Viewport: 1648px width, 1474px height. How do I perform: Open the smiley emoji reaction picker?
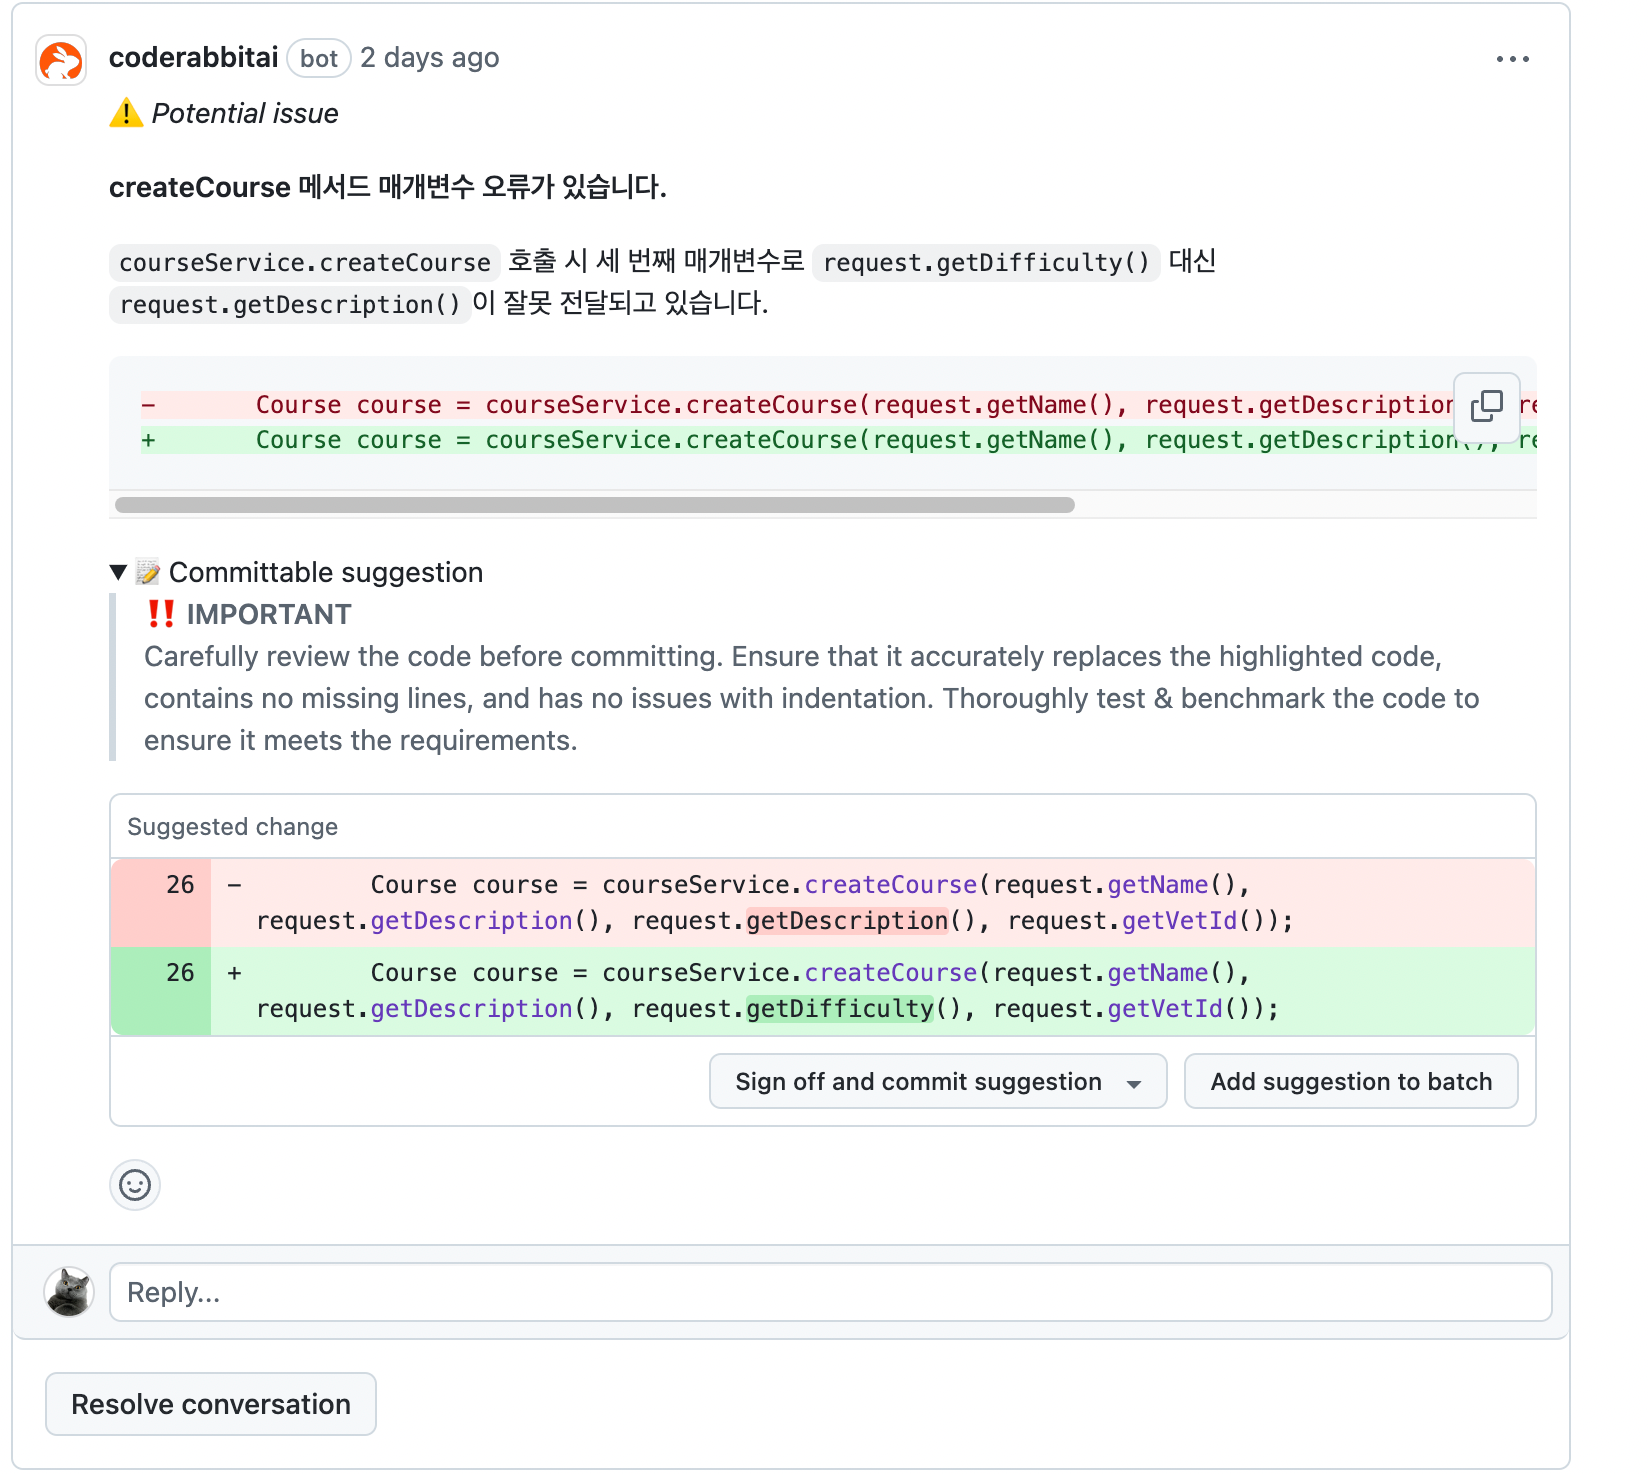134,1185
